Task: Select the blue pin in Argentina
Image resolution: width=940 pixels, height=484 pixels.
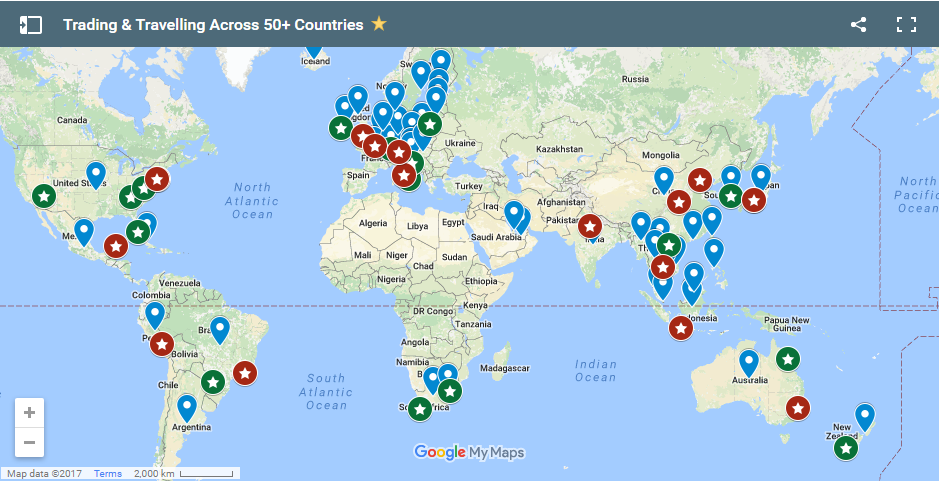Action: (187, 407)
